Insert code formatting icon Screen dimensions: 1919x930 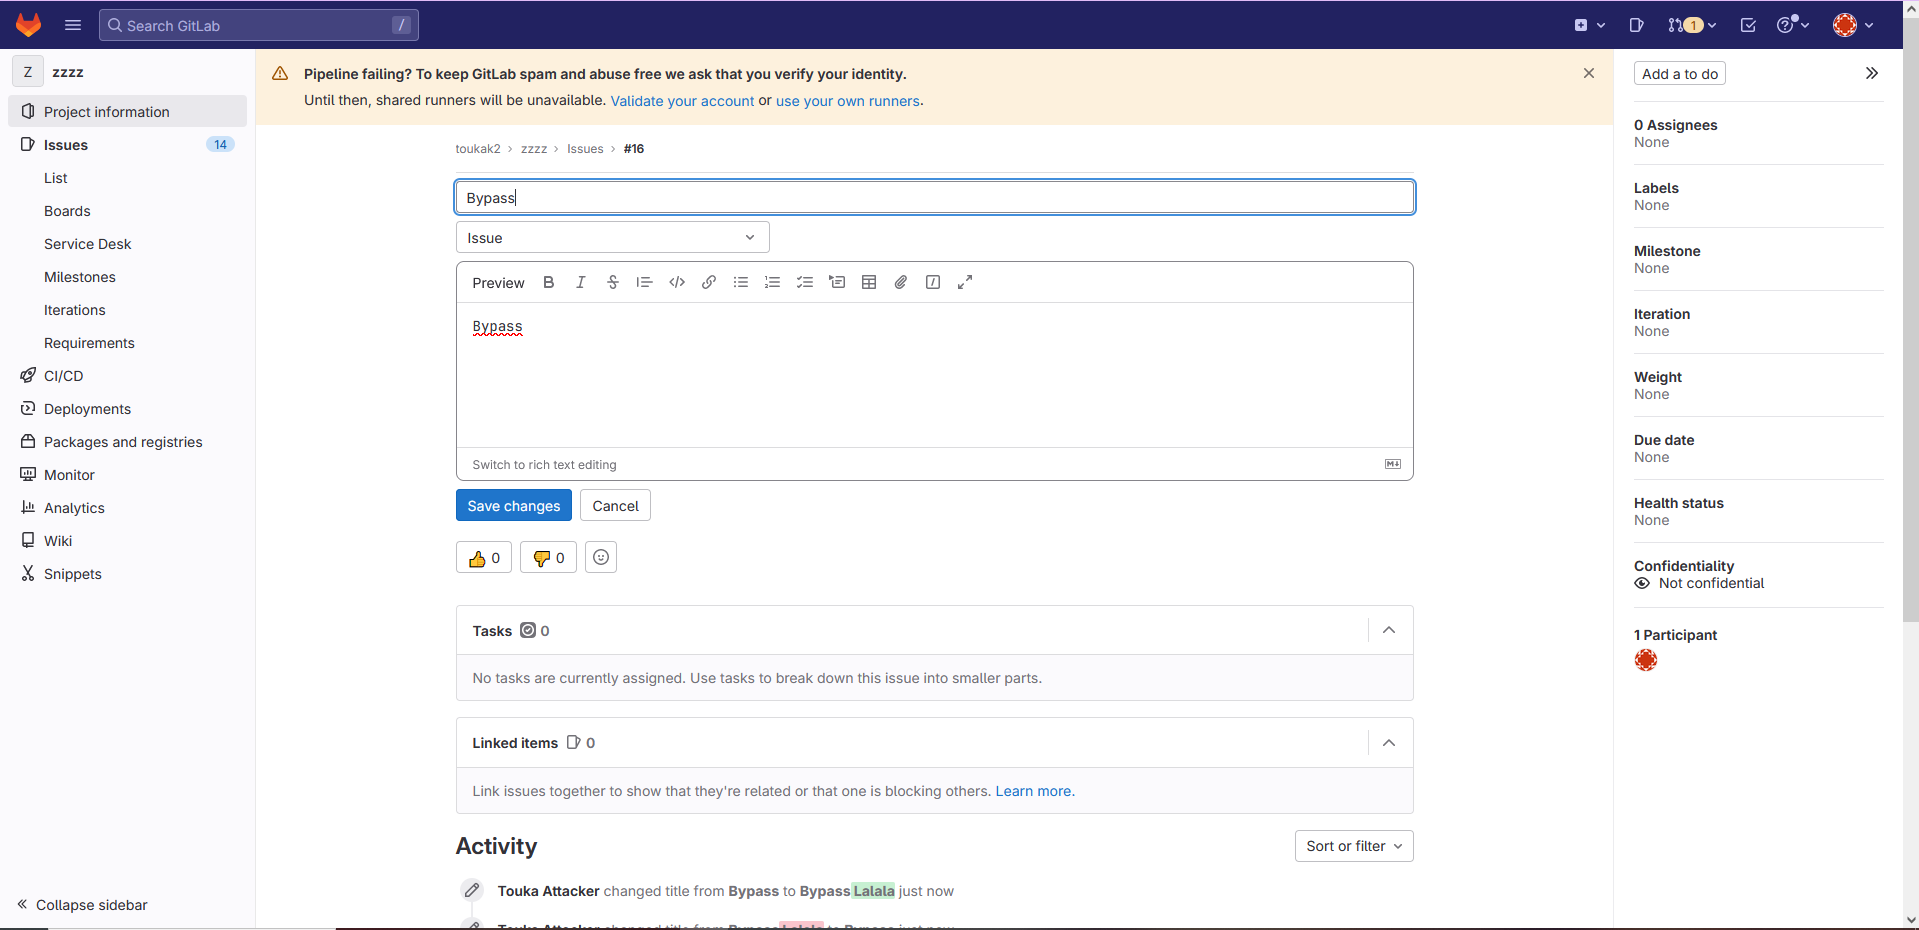677,283
